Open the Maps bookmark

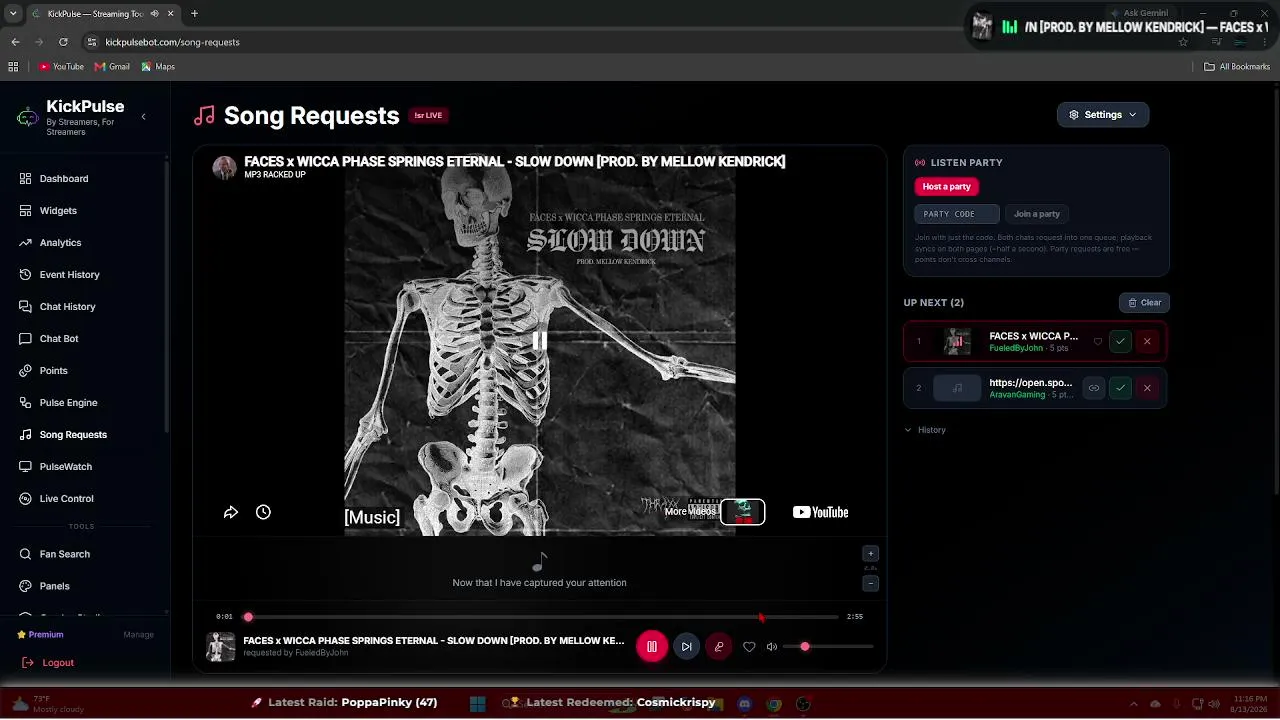coord(158,67)
